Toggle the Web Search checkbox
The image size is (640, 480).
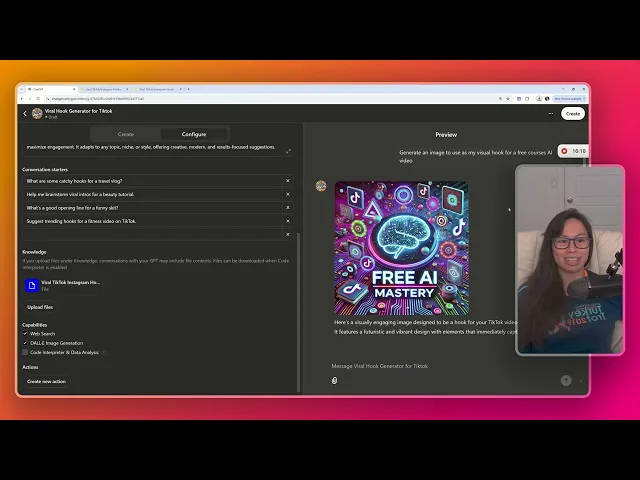pos(25,333)
